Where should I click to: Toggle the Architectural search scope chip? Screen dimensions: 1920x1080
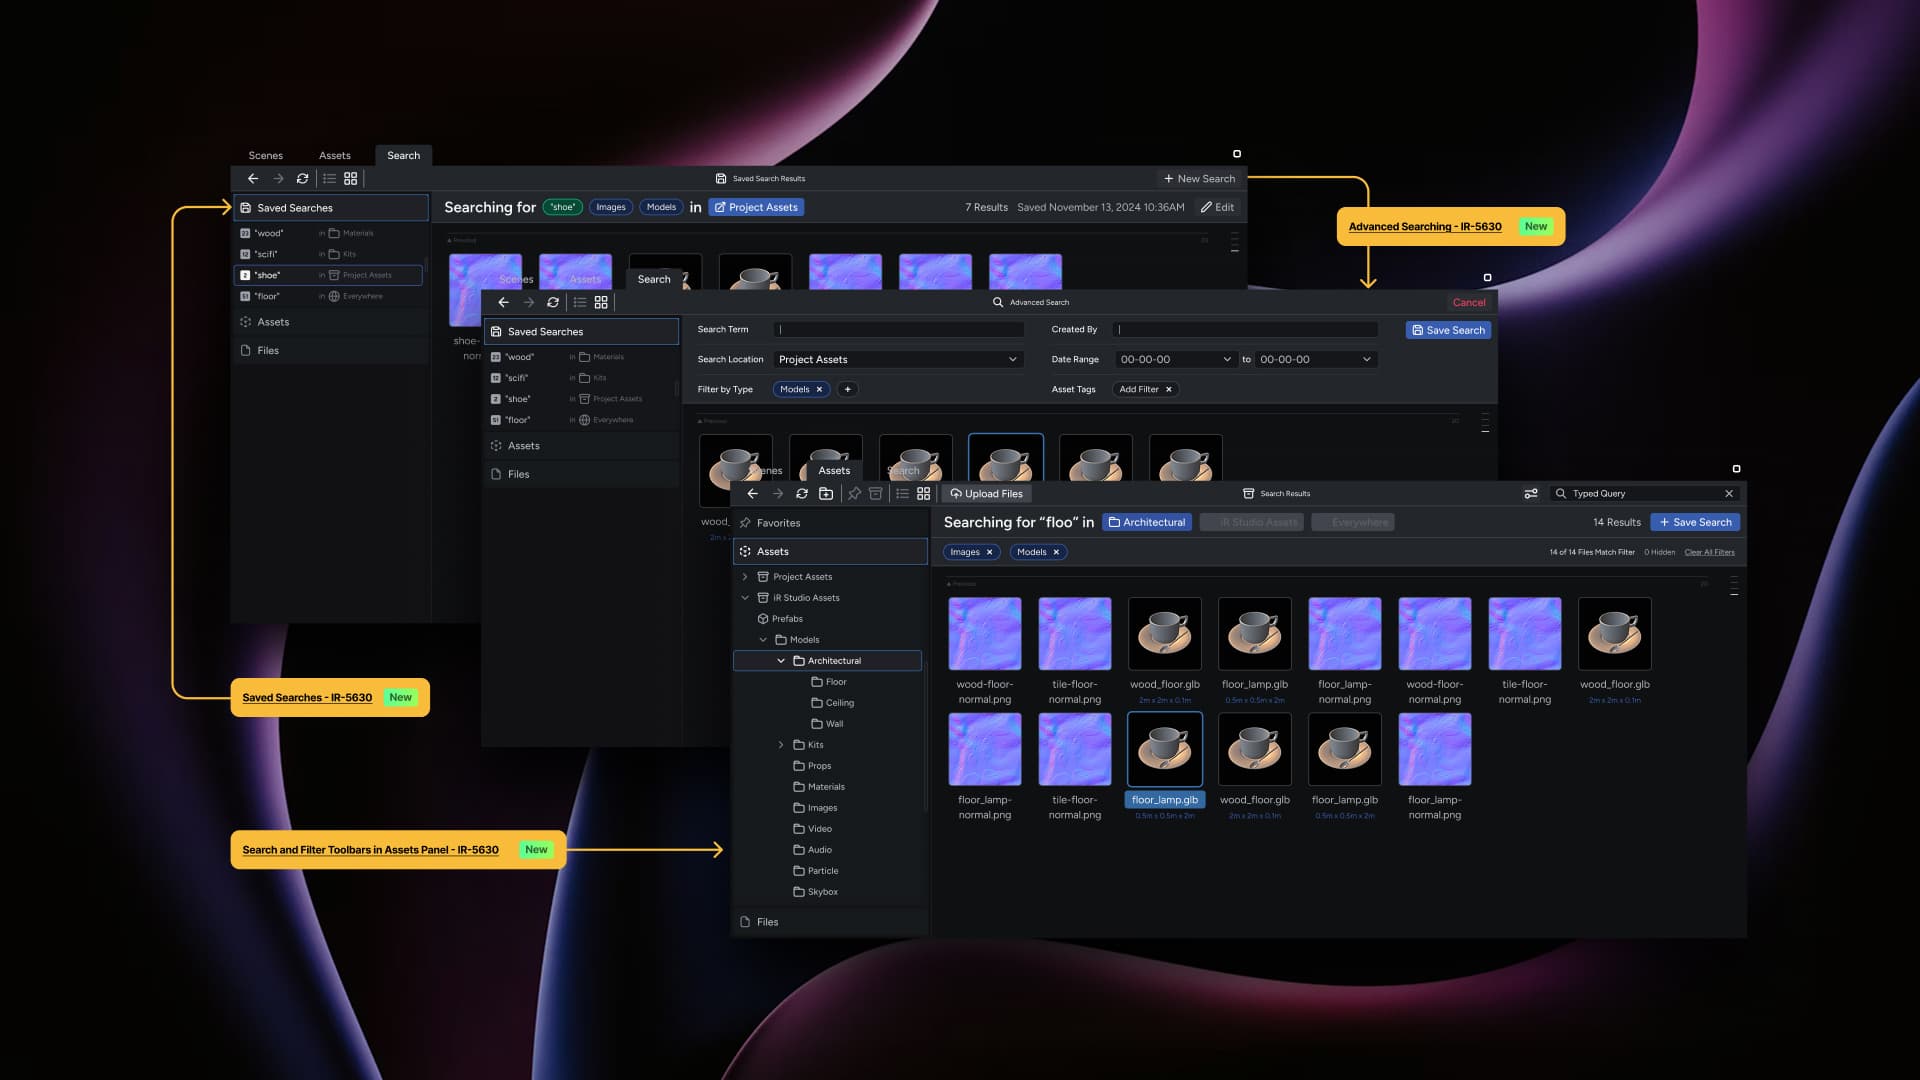pos(1147,522)
